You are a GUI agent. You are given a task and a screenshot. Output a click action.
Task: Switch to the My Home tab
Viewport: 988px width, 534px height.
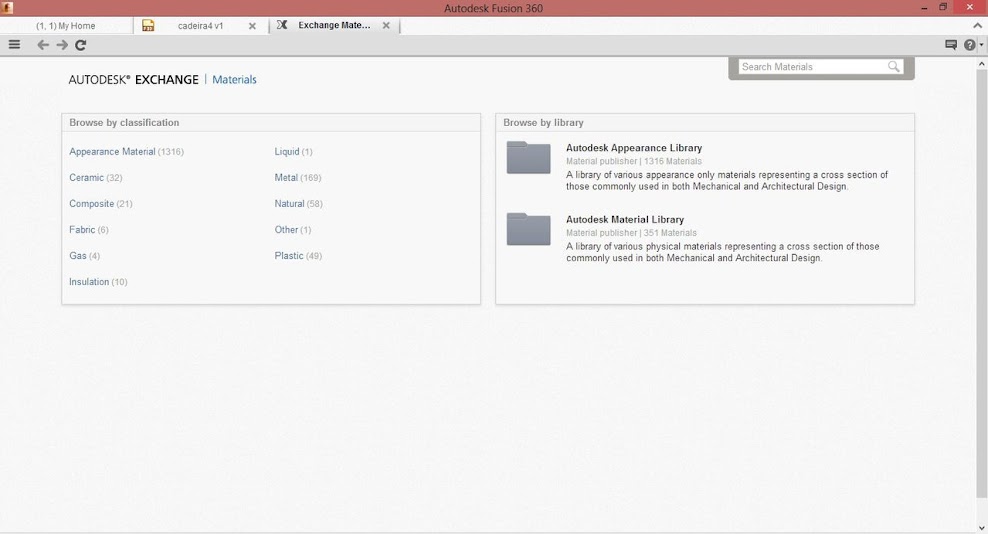pyautogui.click(x=66, y=26)
